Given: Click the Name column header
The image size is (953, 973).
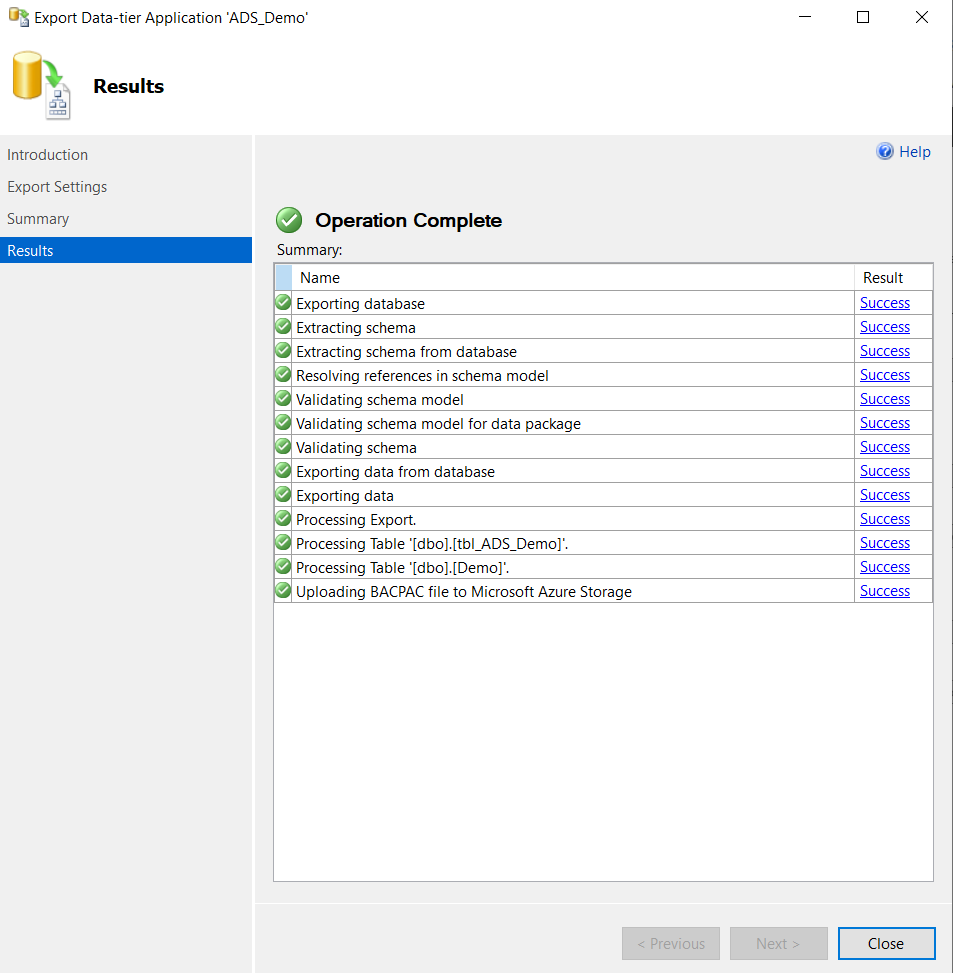Looking at the screenshot, I should (x=573, y=277).
